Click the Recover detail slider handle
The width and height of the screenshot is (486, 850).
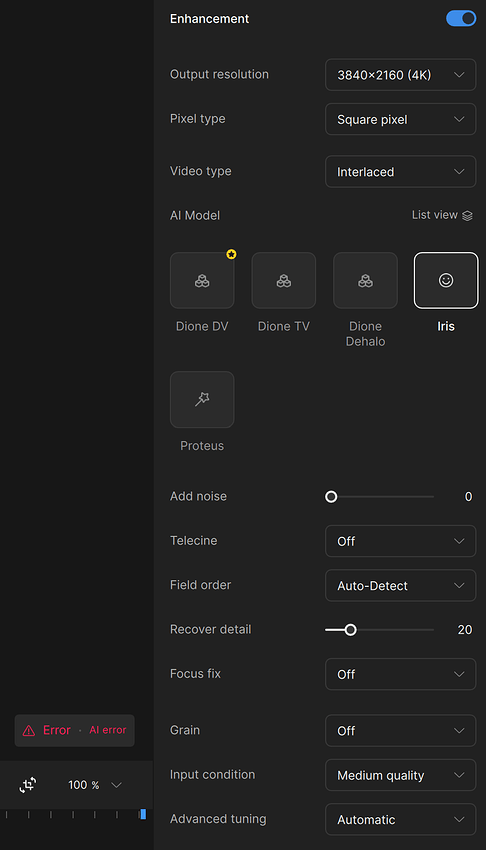[x=351, y=629]
